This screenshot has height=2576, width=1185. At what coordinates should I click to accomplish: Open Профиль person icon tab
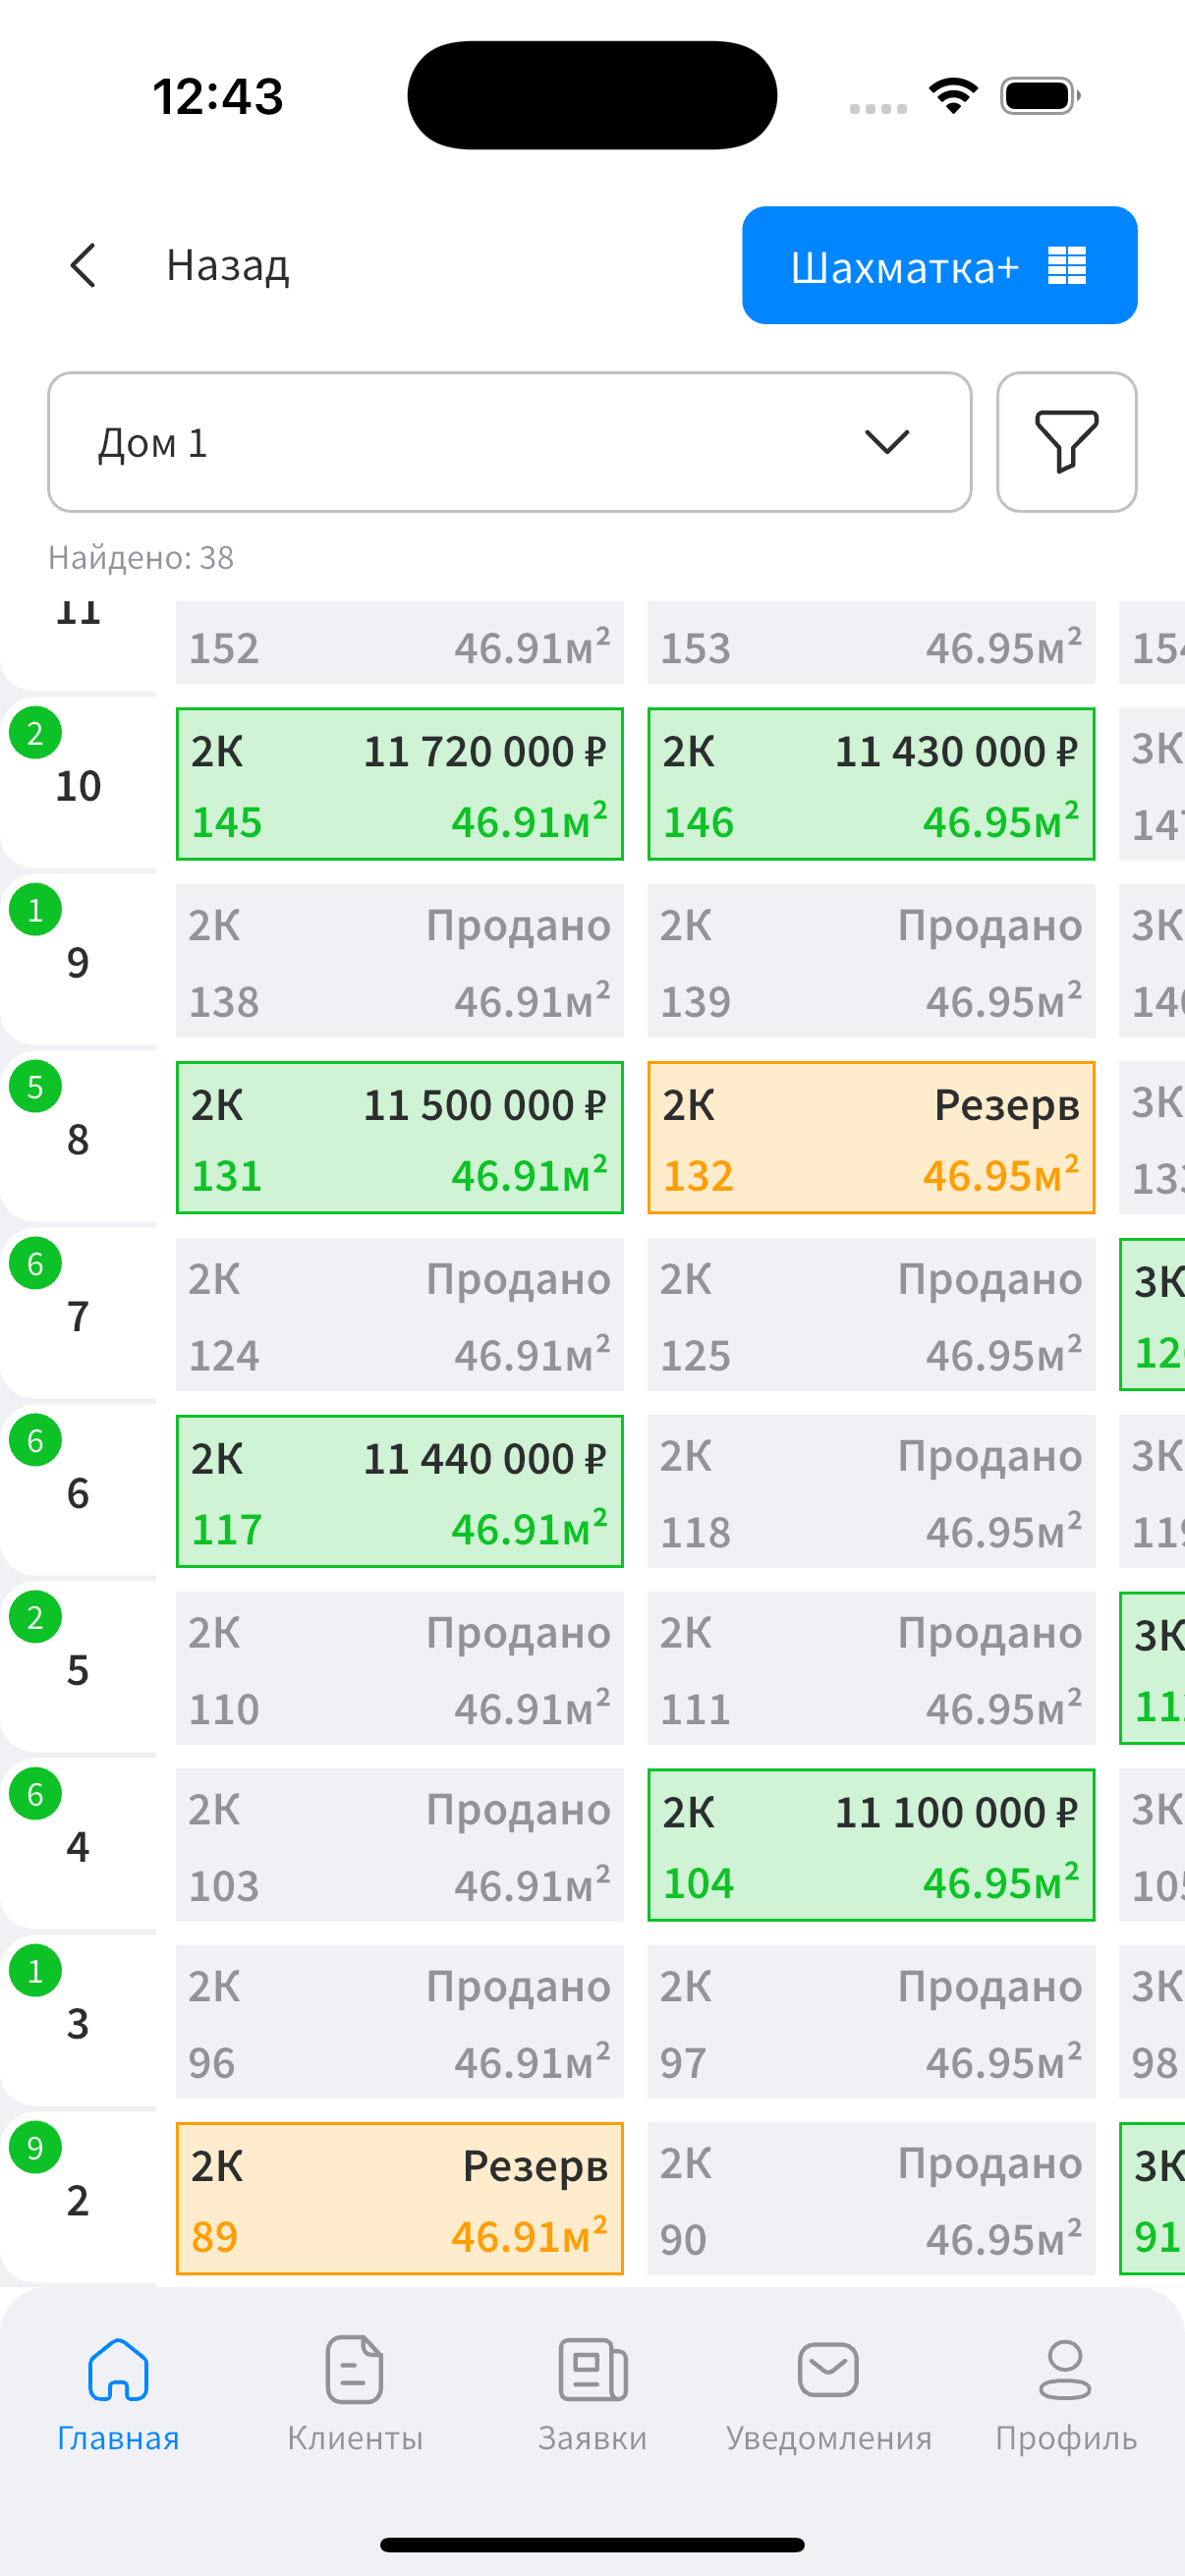click(x=1065, y=2370)
